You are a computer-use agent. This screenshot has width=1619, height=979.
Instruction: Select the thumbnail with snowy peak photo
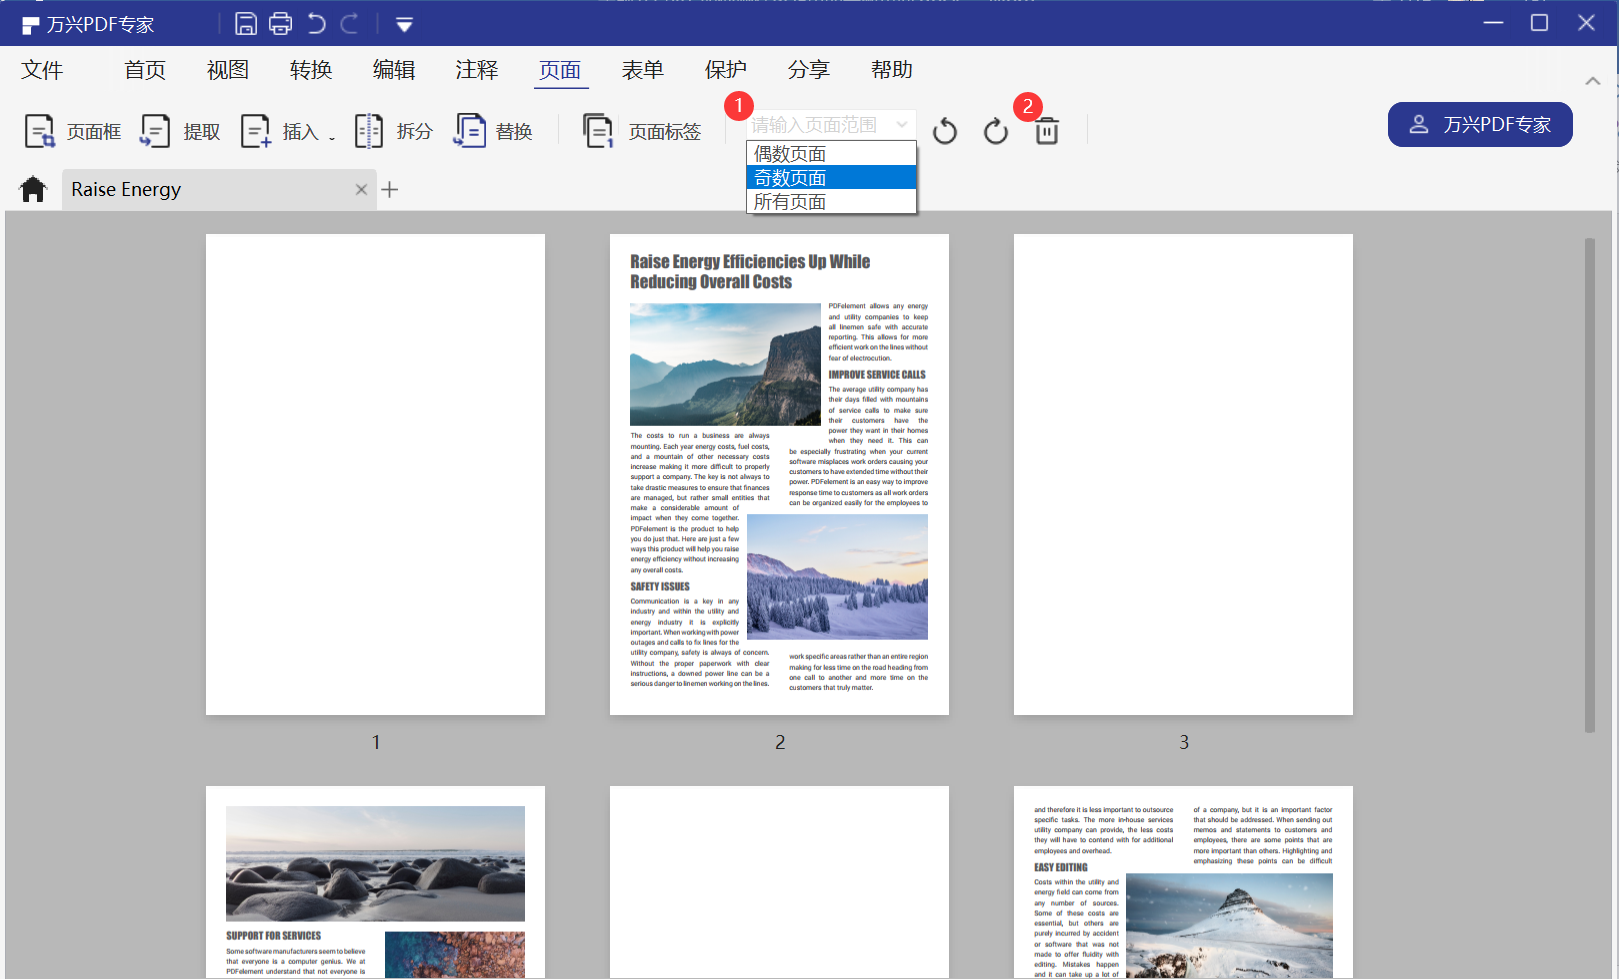(1183, 882)
